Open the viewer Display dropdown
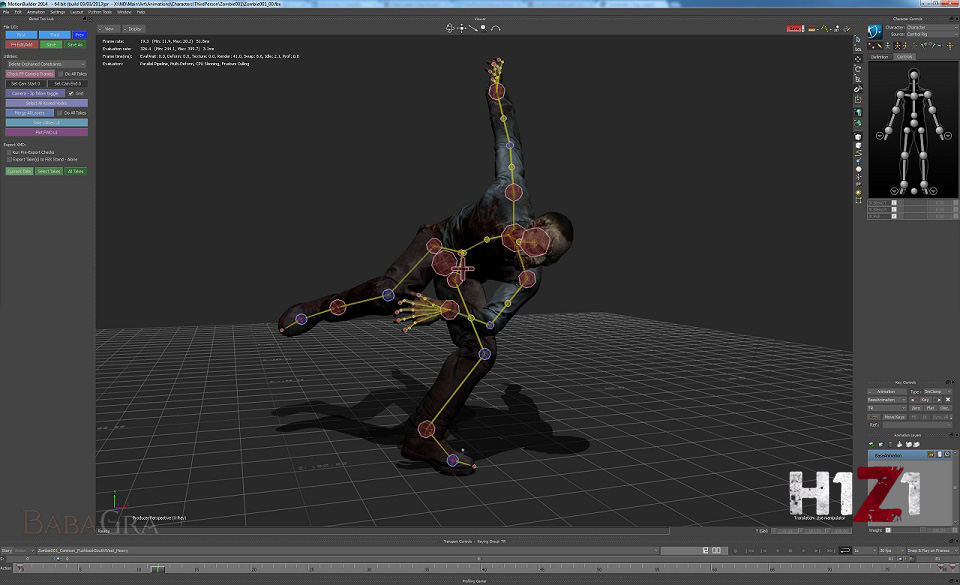The width and height of the screenshot is (960, 585). (133, 29)
